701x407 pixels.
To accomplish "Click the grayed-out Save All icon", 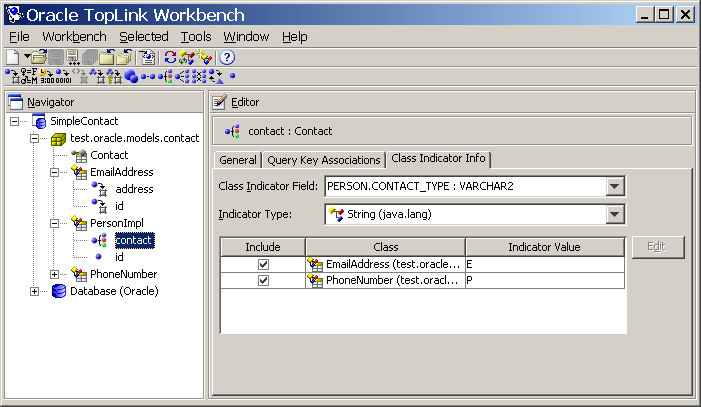I will tap(90, 57).
